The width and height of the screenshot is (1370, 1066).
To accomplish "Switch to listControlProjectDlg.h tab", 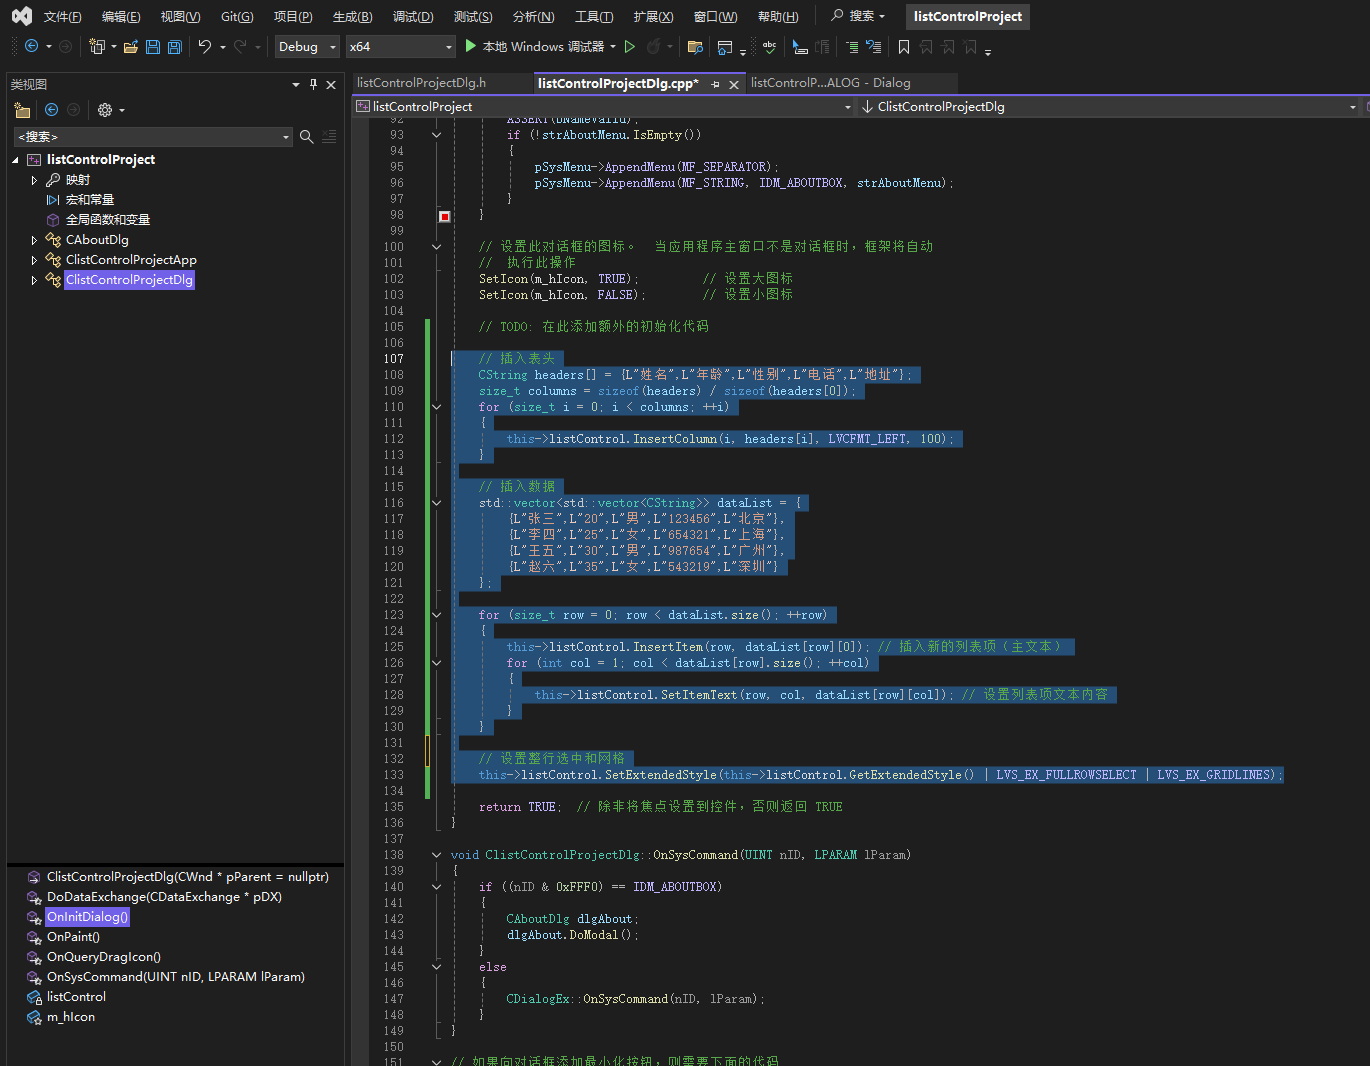I will point(421,83).
